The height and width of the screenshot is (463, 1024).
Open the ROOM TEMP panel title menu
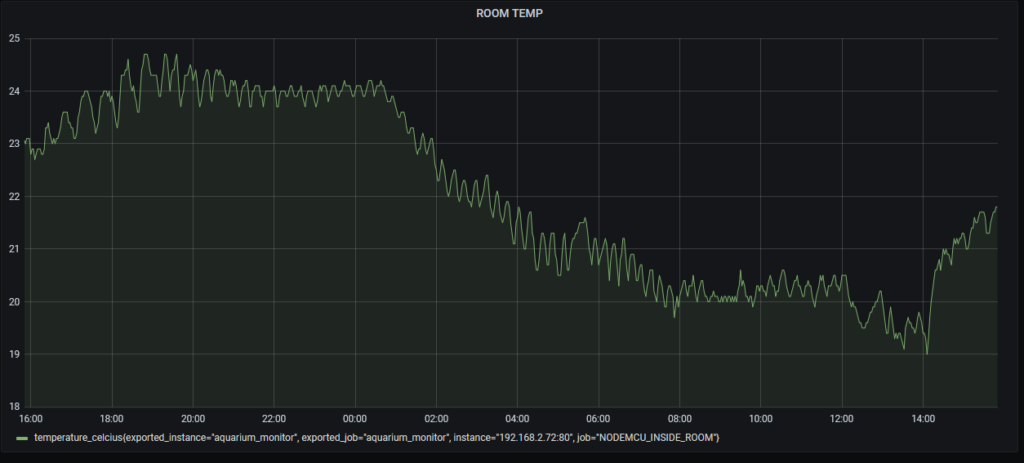[x=512, y=14]
